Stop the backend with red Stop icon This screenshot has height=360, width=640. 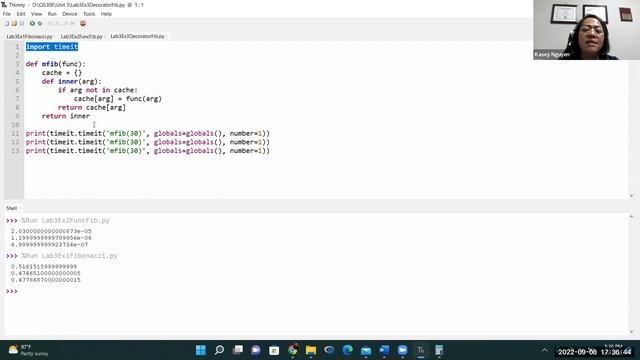click(x=83, y=24)
